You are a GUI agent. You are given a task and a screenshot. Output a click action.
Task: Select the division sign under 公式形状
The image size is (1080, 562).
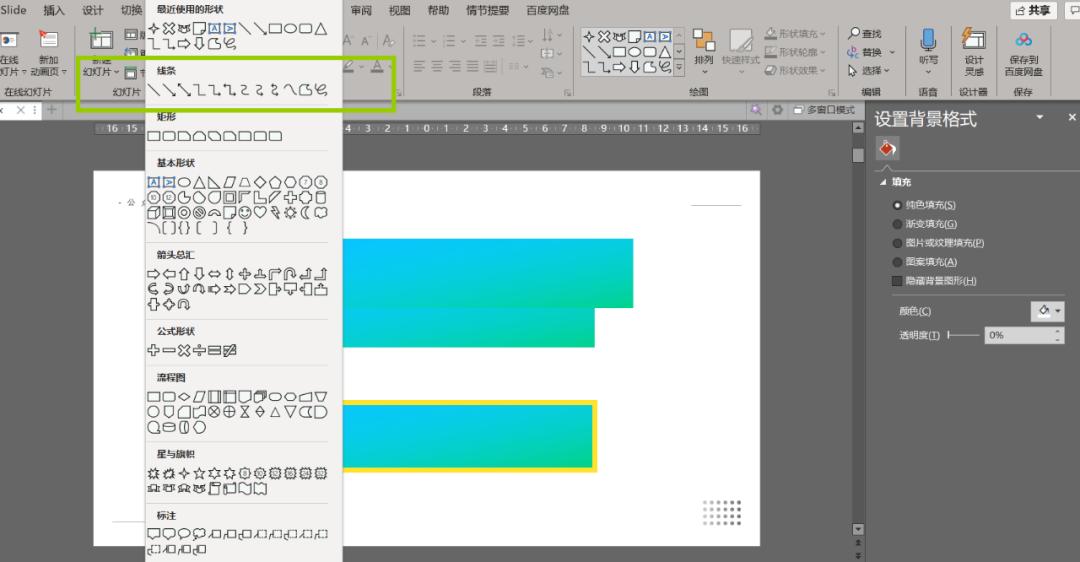(x=199, y=351)
